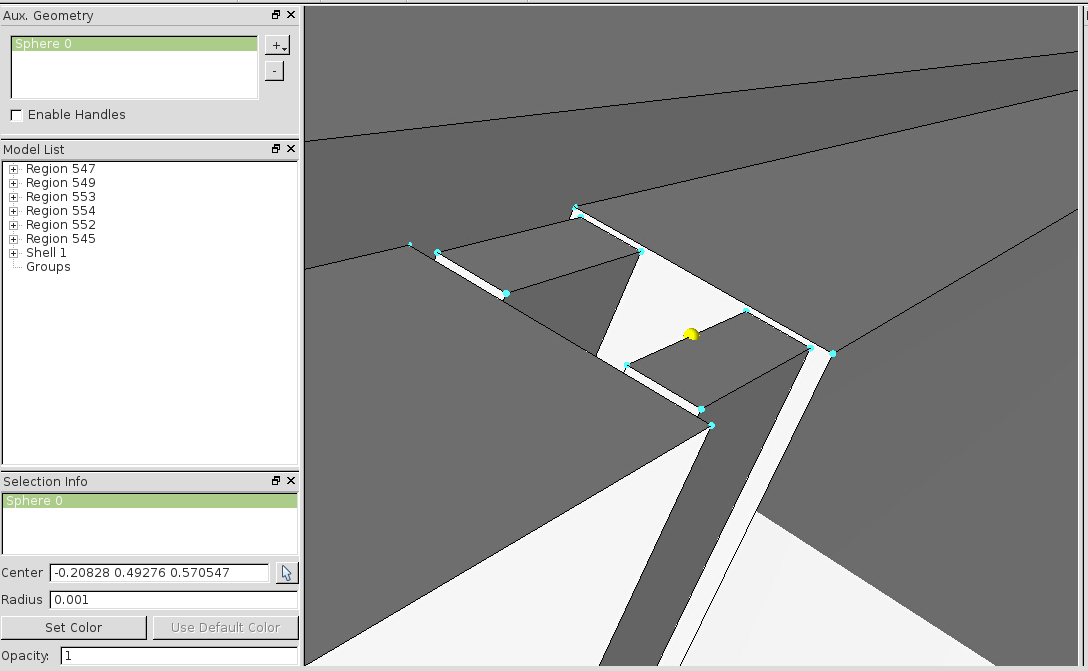
Task: Select Region 547 in Model List
Action: [60, 169]
